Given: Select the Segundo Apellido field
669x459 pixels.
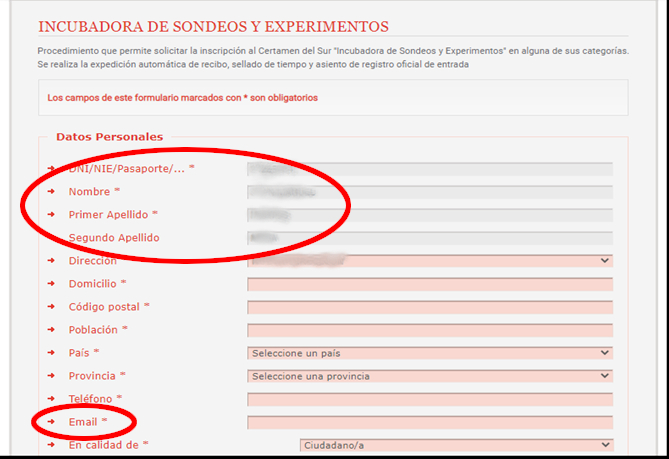Looking at the screenshot, I should pyautogui.click(x=429, y=238).
